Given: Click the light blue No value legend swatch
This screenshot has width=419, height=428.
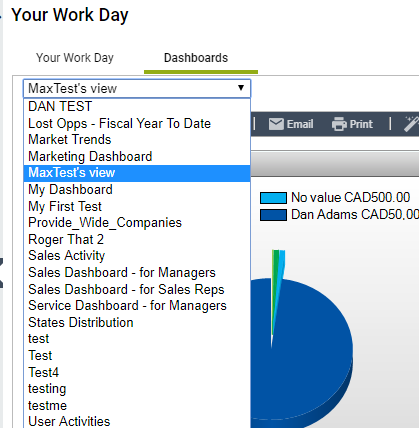Looking at the screenshot, I should click(273, 198).
